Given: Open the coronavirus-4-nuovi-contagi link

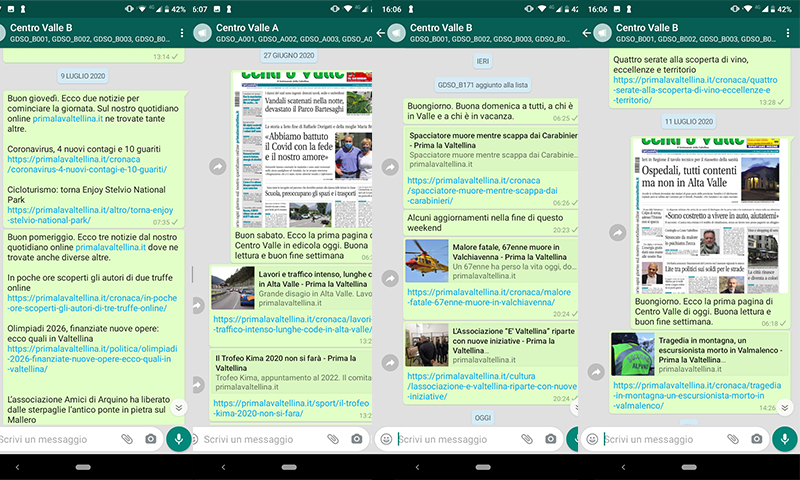Looking at the screenshot, I should [87, 164].
